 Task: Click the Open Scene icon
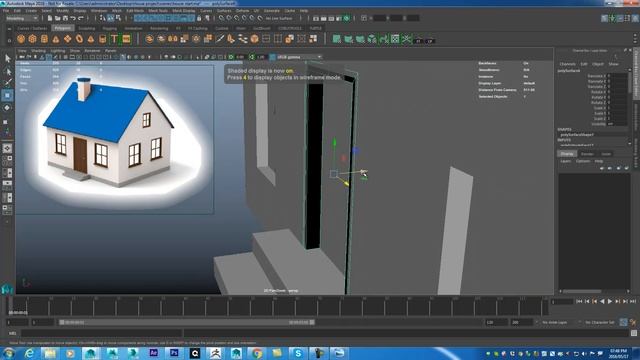coord(58,18)
